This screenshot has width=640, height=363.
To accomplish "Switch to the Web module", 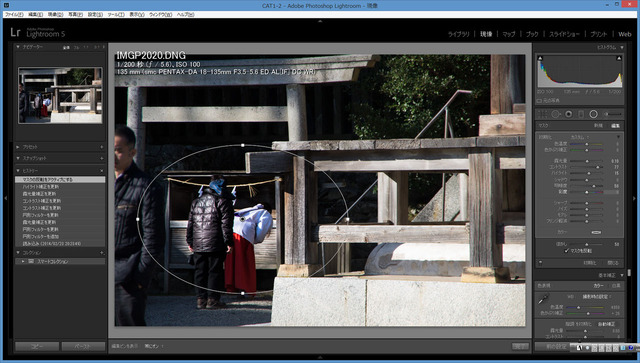I will pyautogui.click(x=624, y=34).
